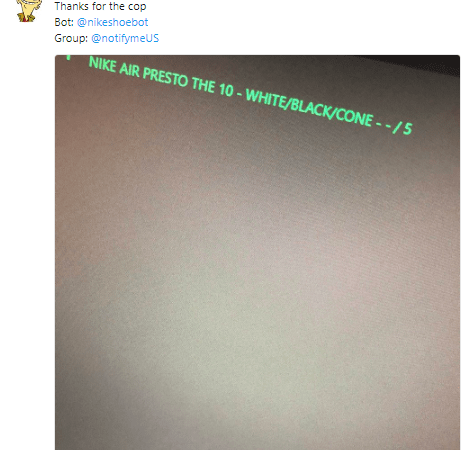Open the @notifymeUS profile link

pyautogui.click(x=125, y=38)
